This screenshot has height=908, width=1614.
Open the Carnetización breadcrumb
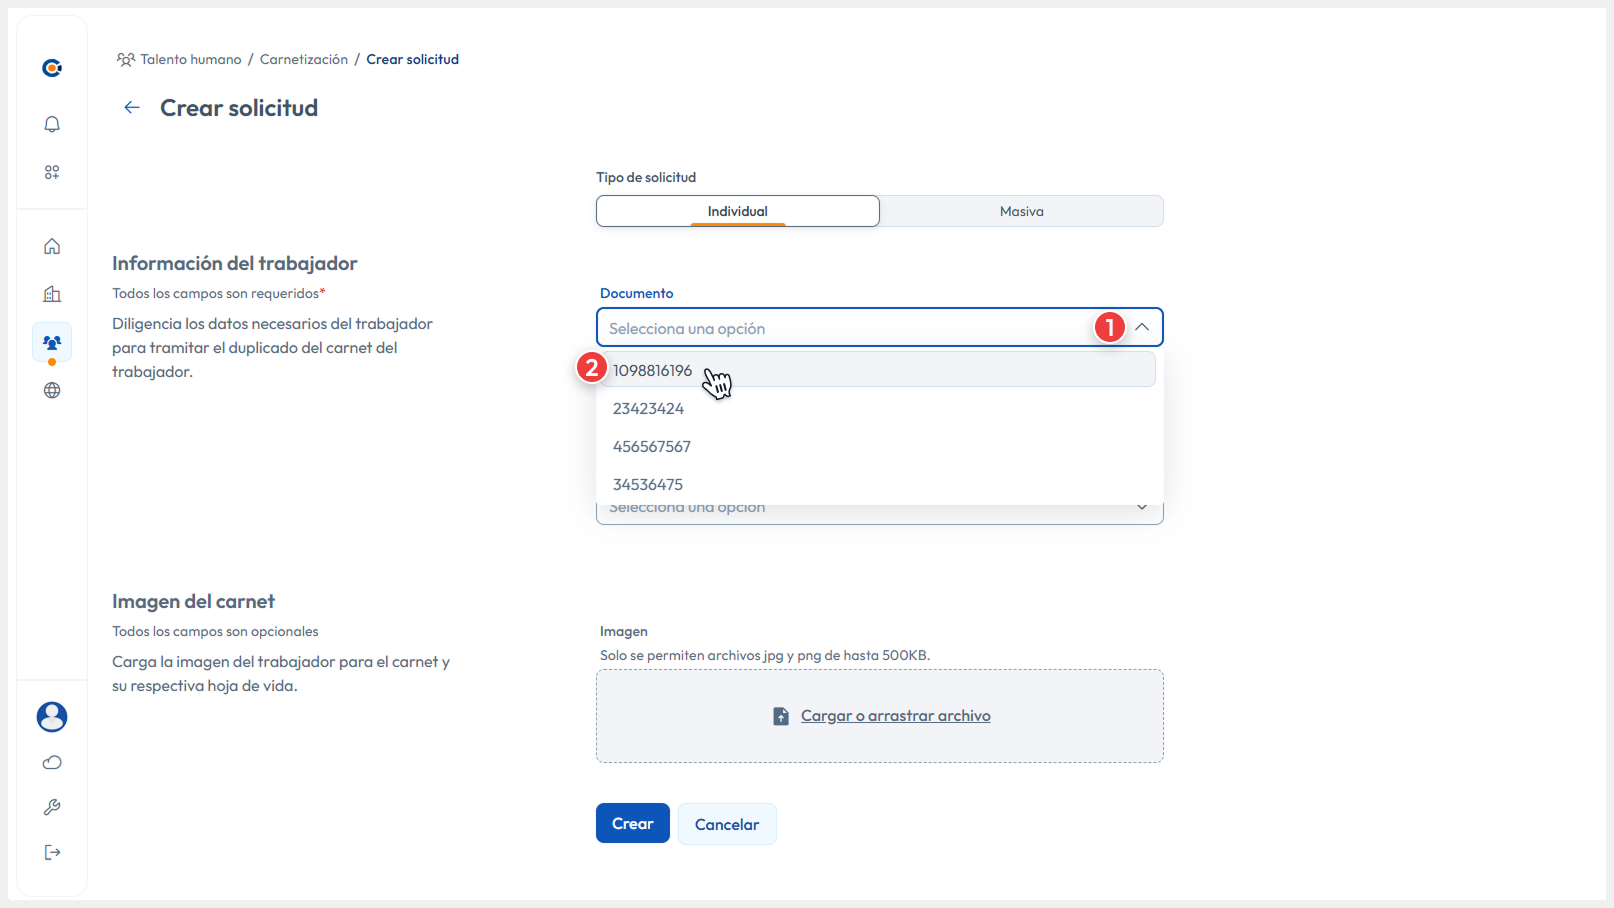[x=304, y=59]
